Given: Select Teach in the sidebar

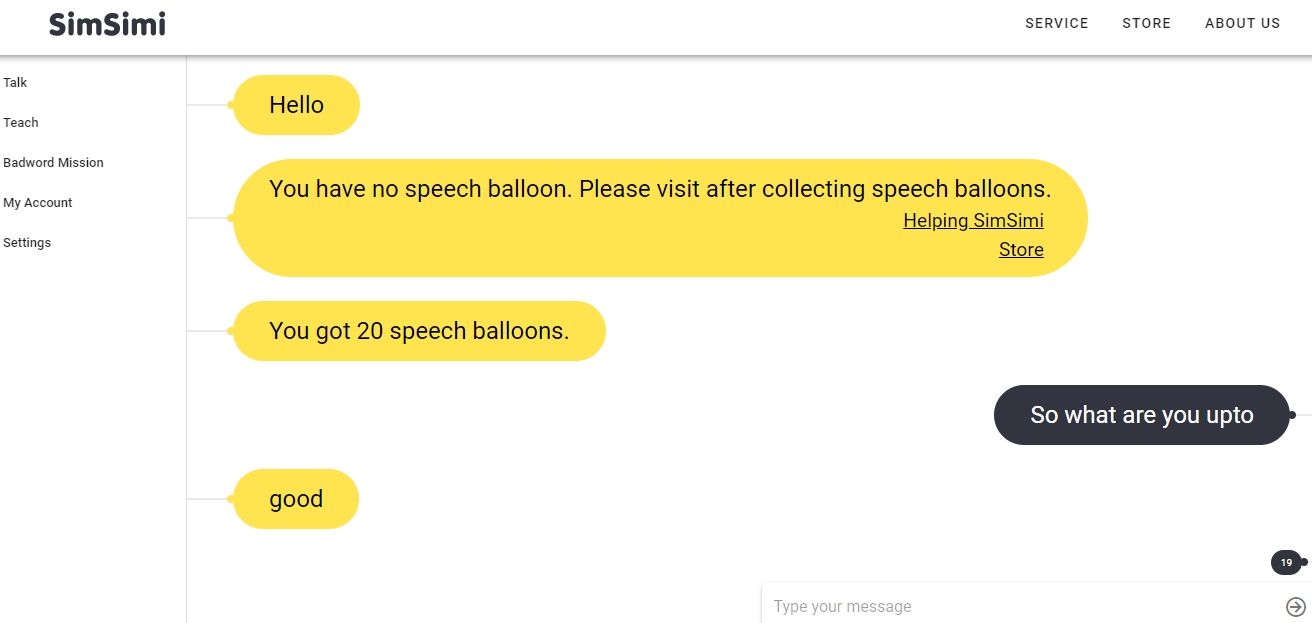Looking at the screenshot, I should point(21,122).
